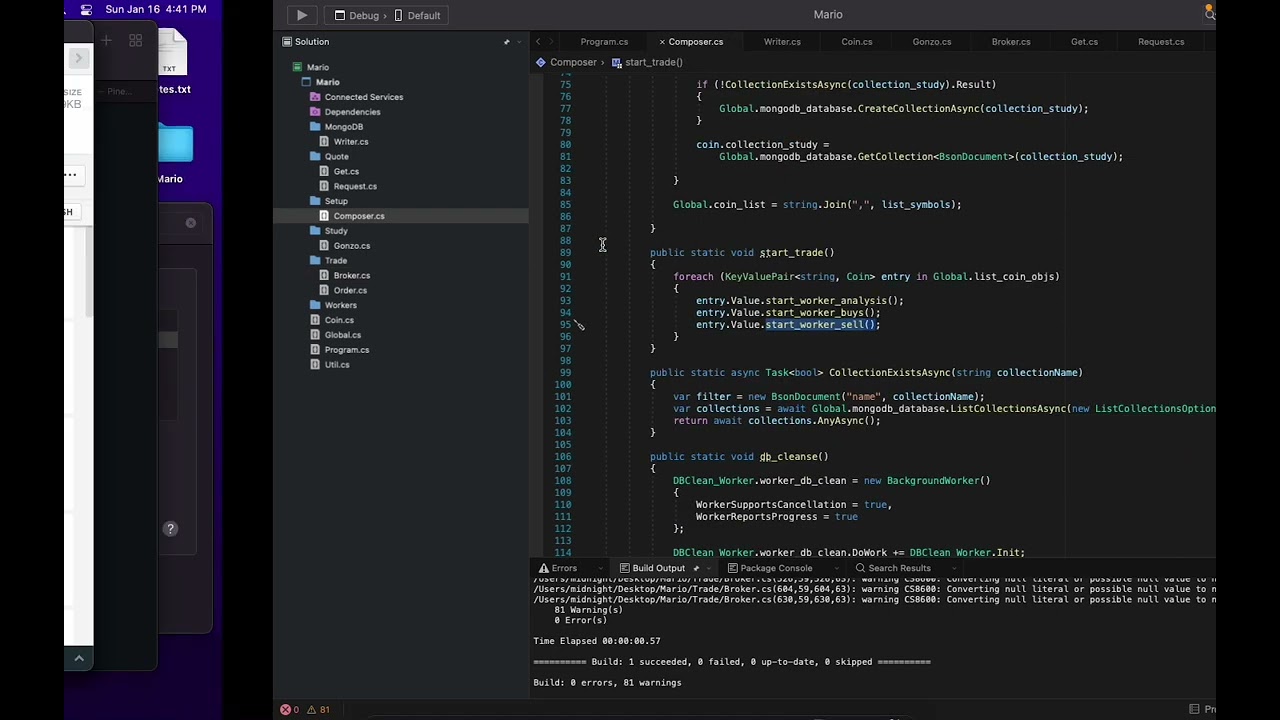Screen dimensions: 1280x720
Task: Click the clear circle-x button in dark window
Action: [191, 223]
